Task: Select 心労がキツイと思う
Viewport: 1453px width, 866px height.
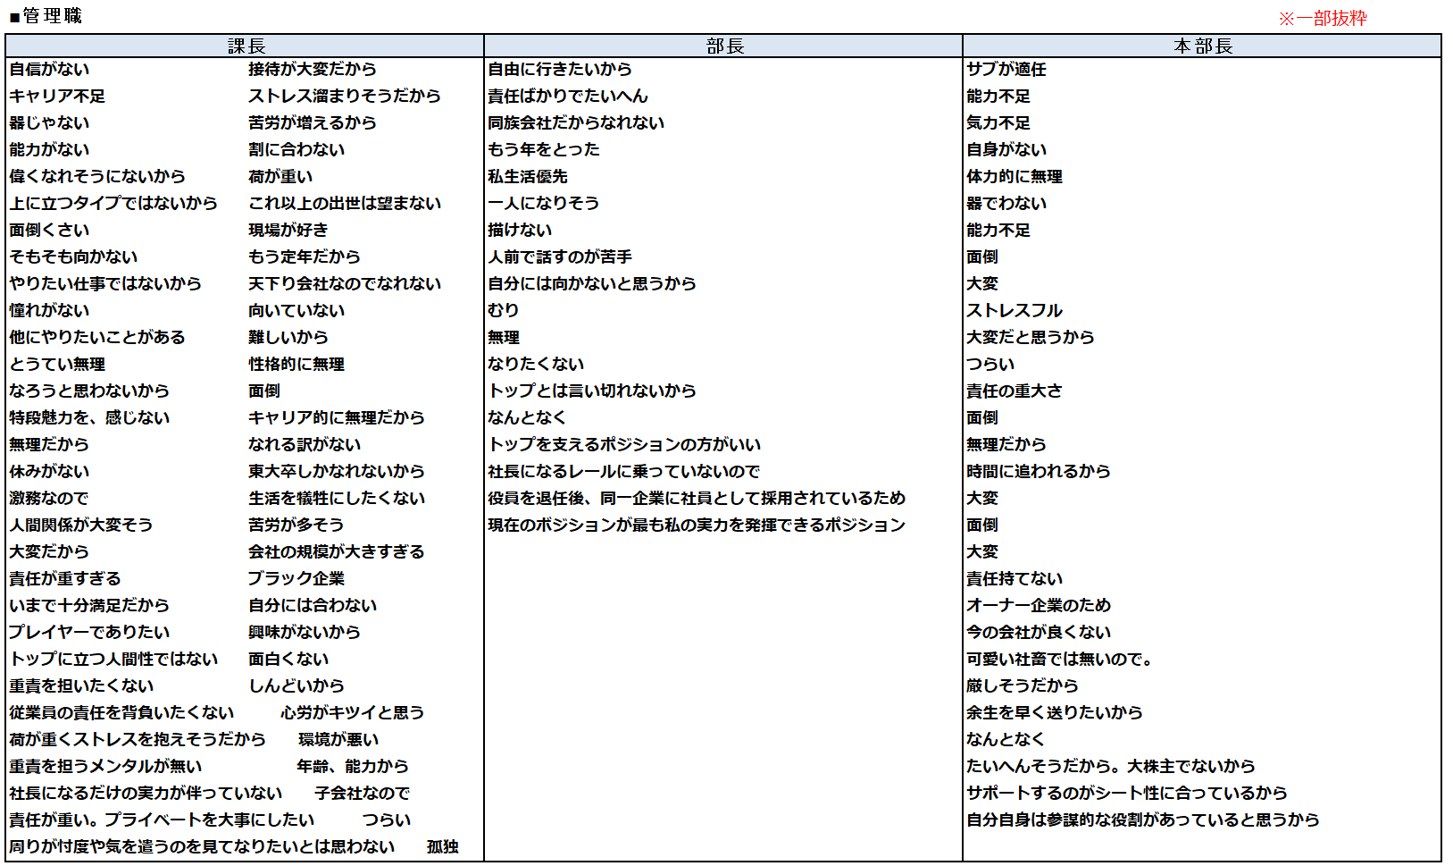Action: click(353, 712)
